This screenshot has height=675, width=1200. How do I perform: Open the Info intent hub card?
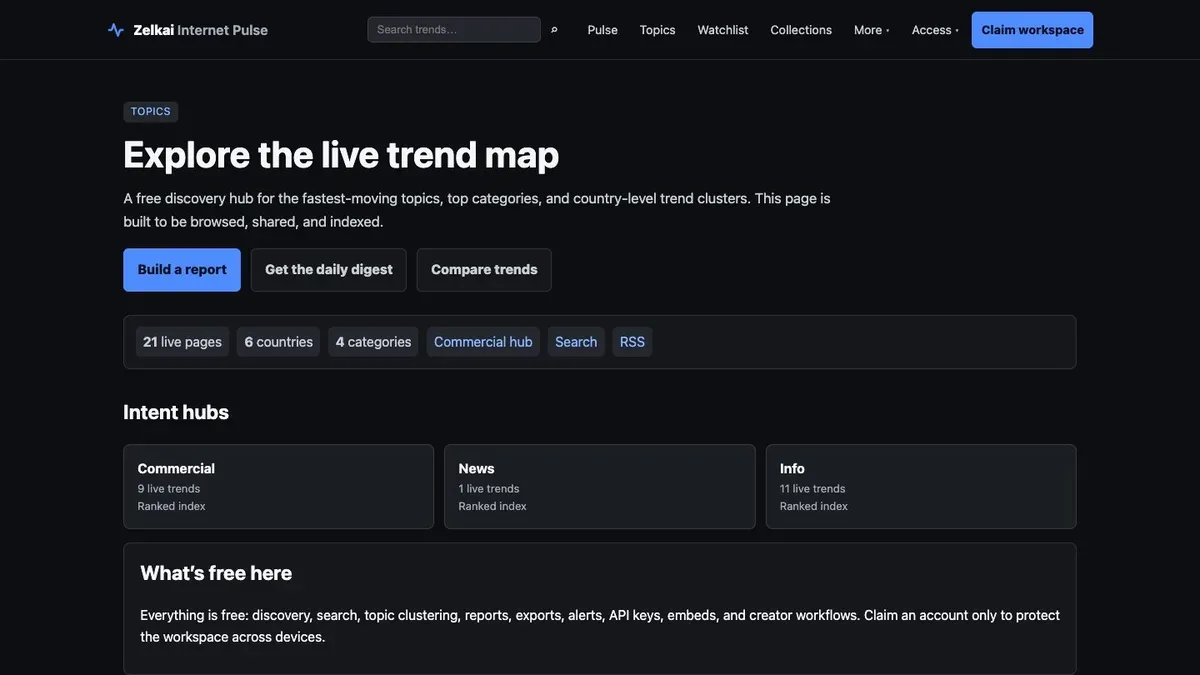click(921, 487)
